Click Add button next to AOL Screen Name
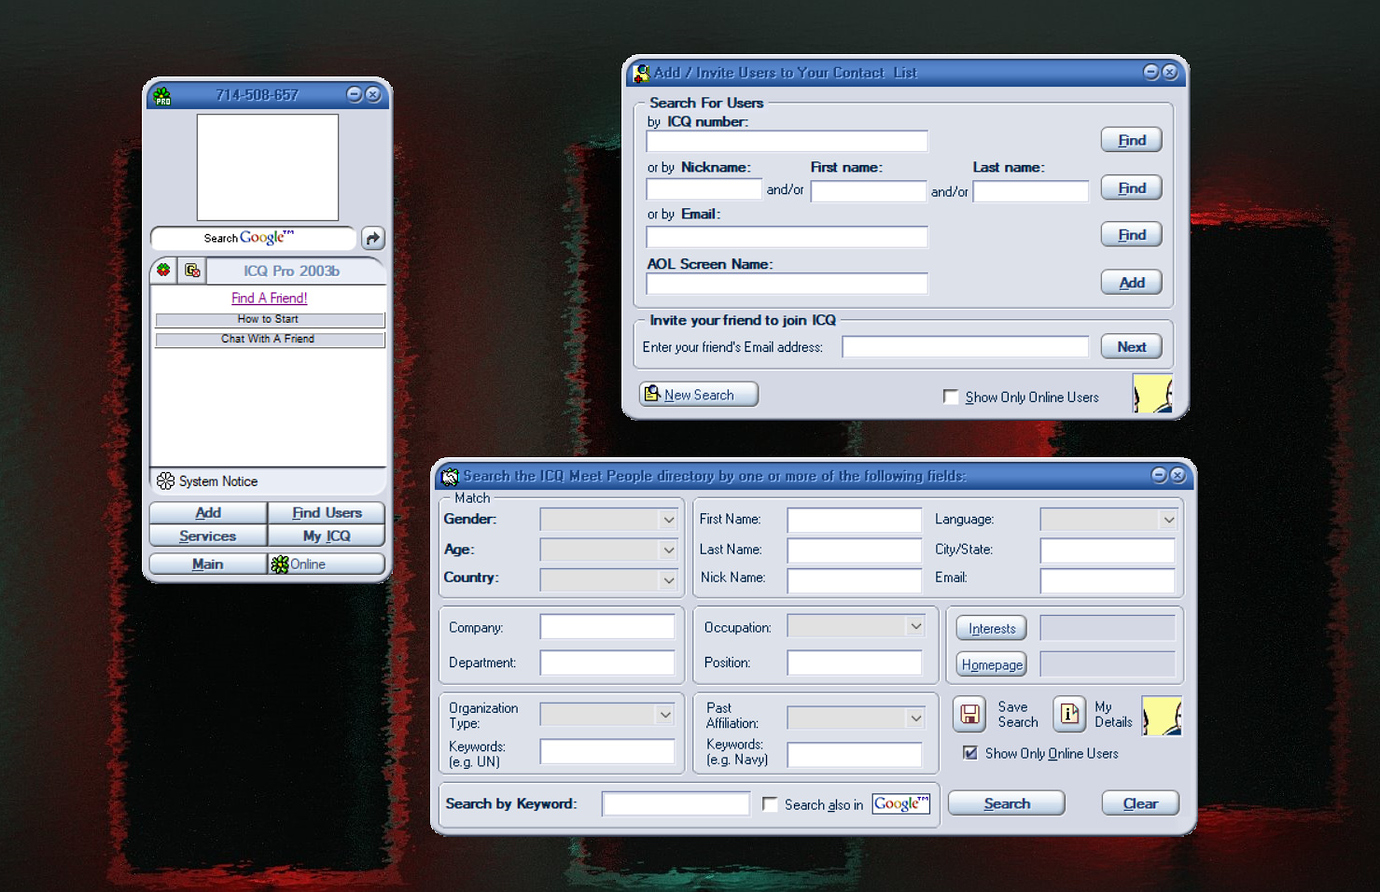 coord(1131,283)
